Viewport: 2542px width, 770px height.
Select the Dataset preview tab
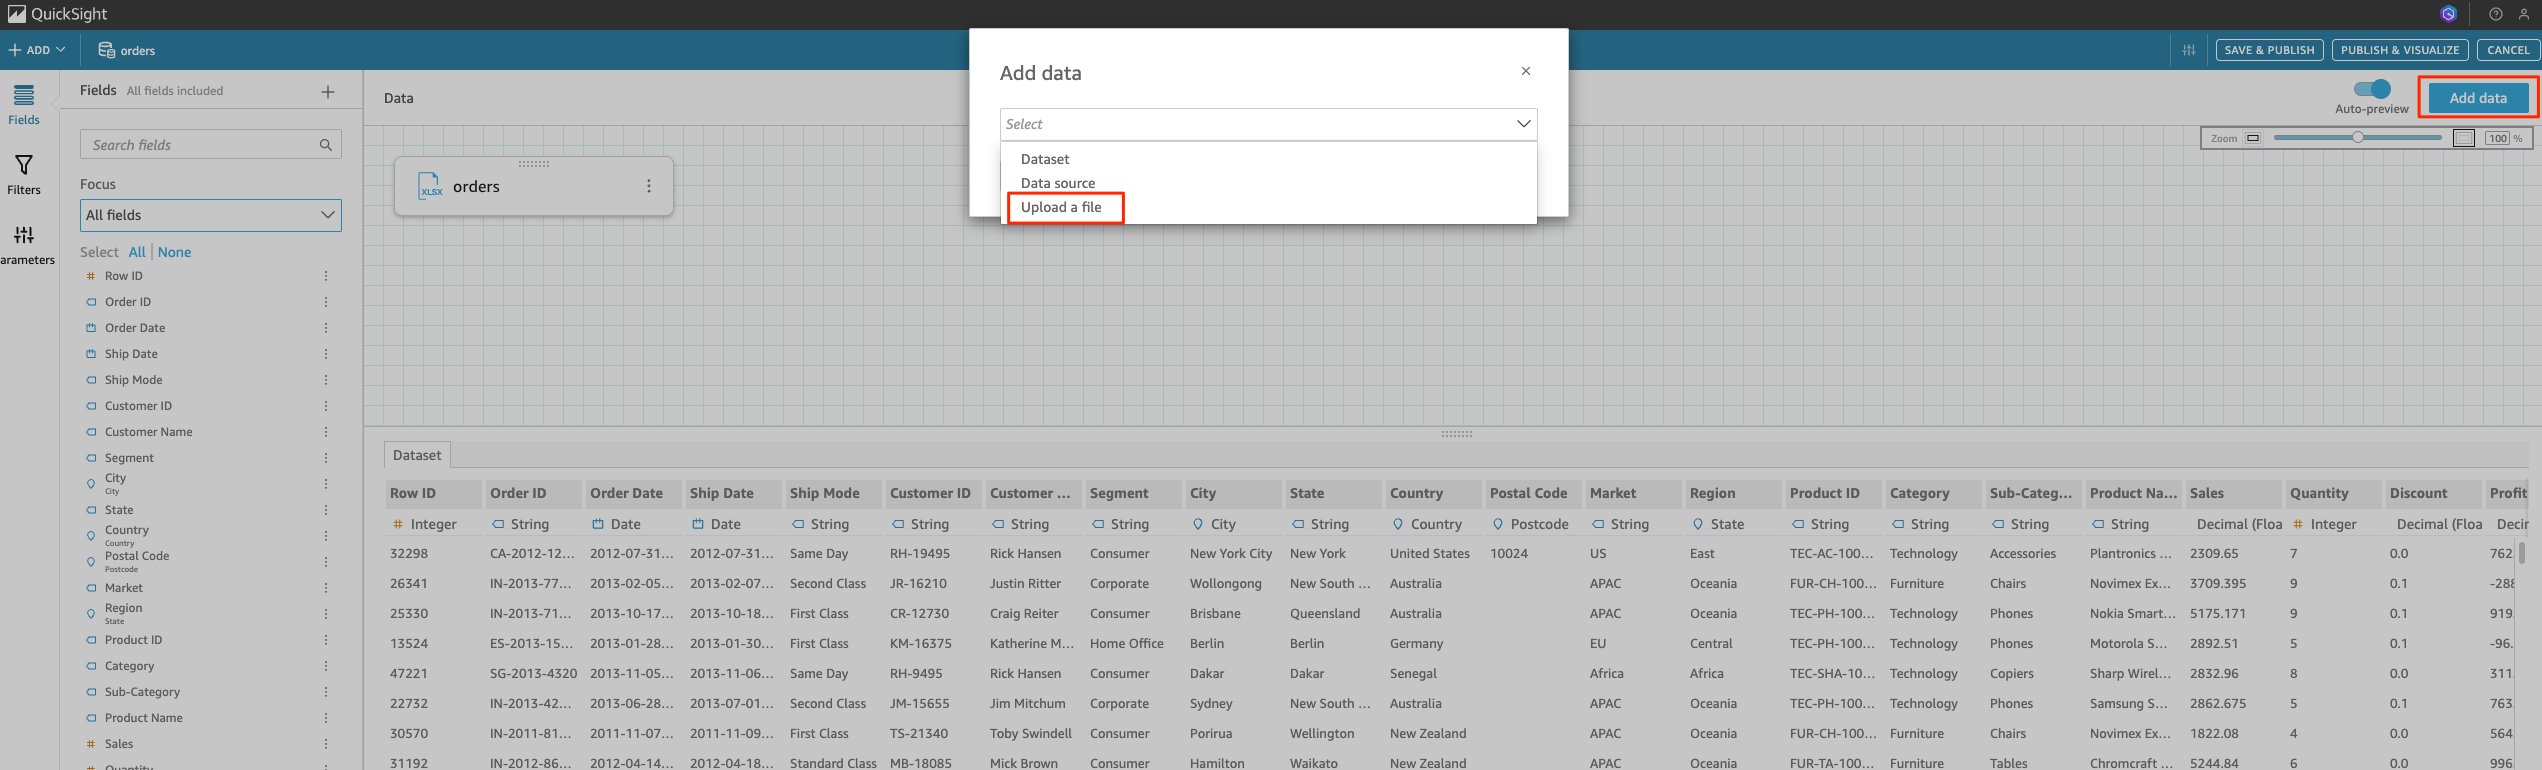pos(417,455)
